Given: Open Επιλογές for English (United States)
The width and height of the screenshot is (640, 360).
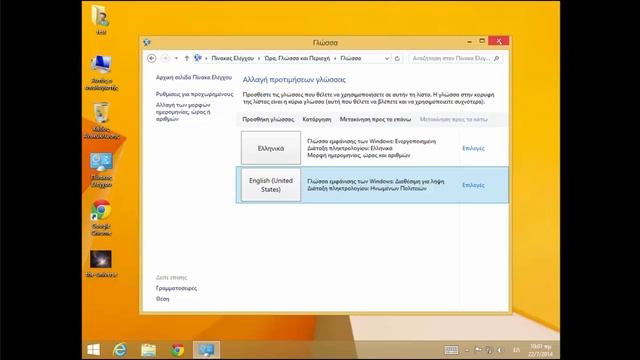Looking at the screenshot, I should pos(473,185).
